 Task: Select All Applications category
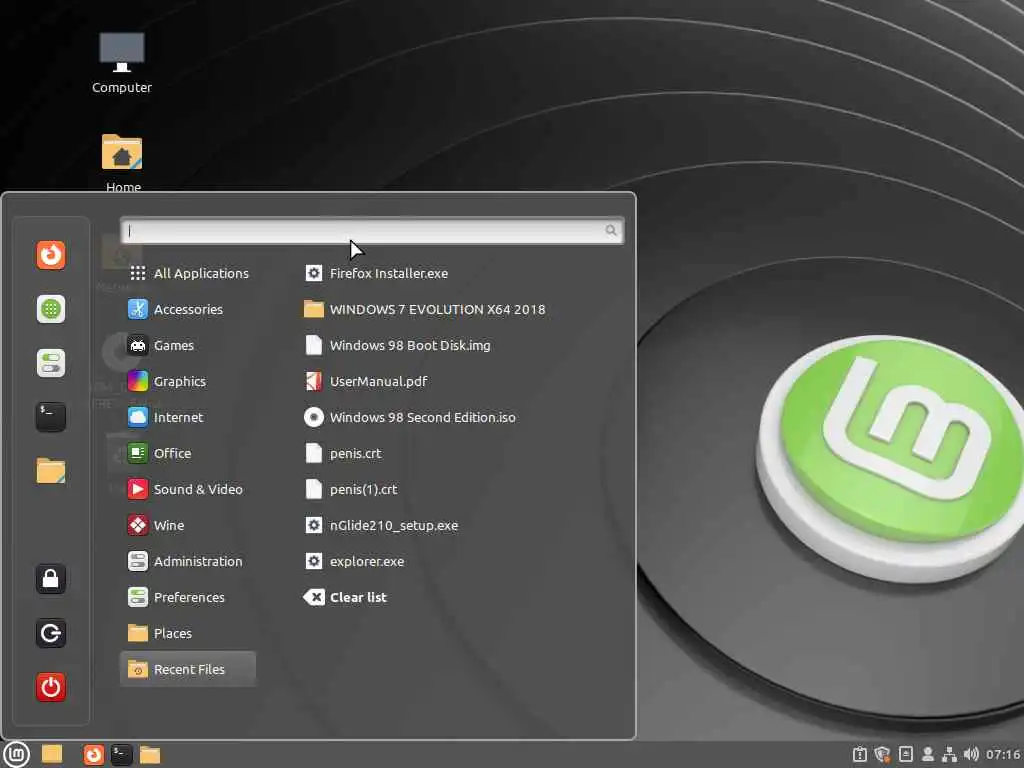188,273
